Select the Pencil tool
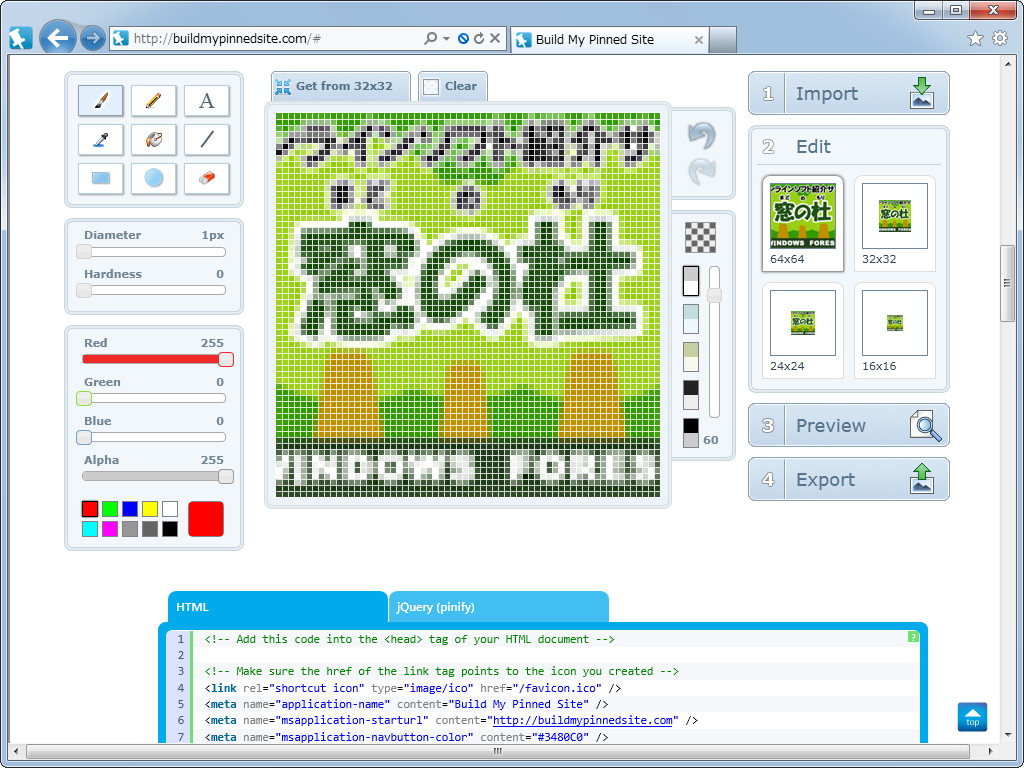Viewport: 1024px width, 768px height. click(x=153, y=100)
